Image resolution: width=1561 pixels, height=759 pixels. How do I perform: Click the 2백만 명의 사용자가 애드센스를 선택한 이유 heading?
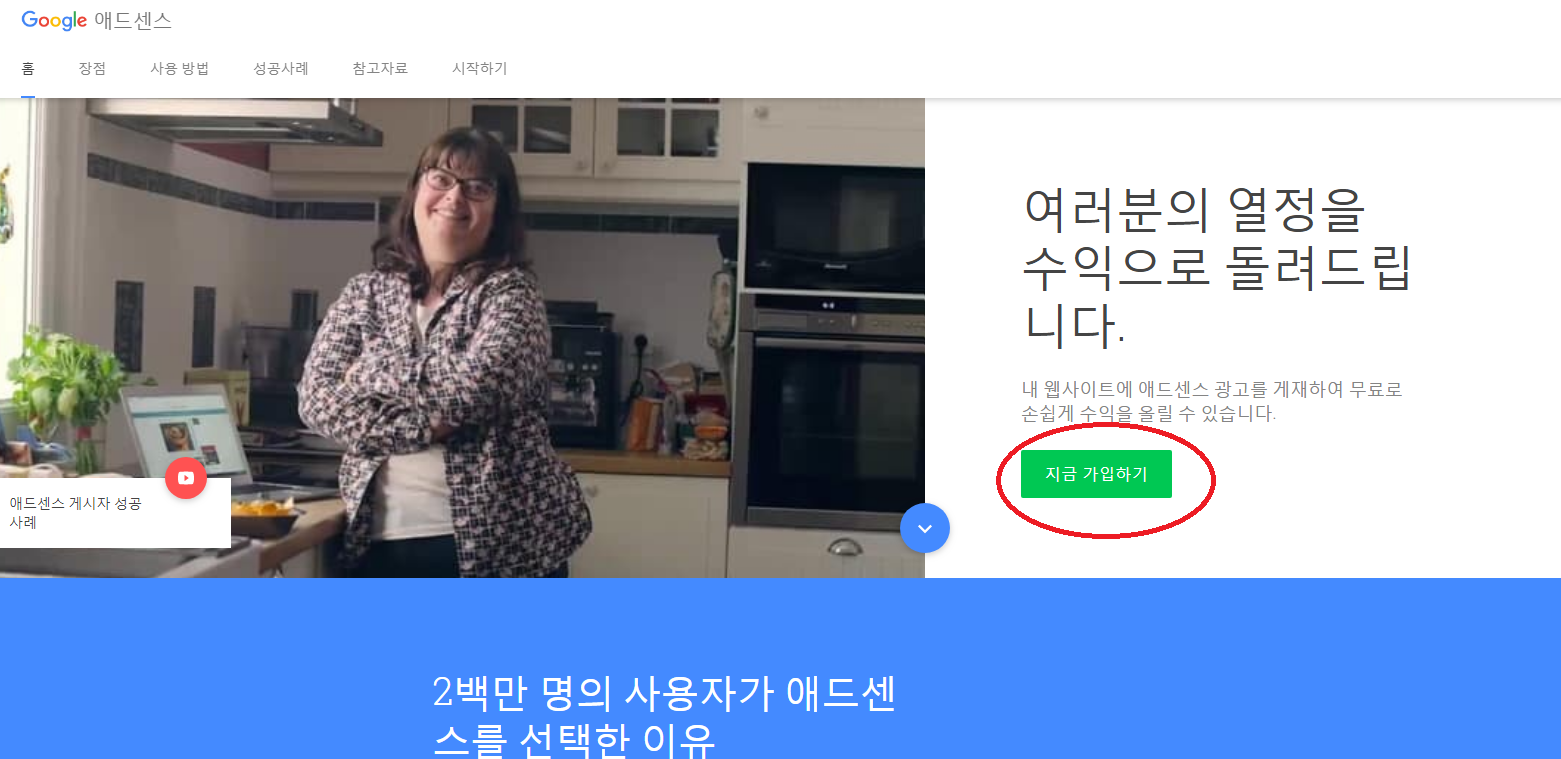tap(664, 718)
